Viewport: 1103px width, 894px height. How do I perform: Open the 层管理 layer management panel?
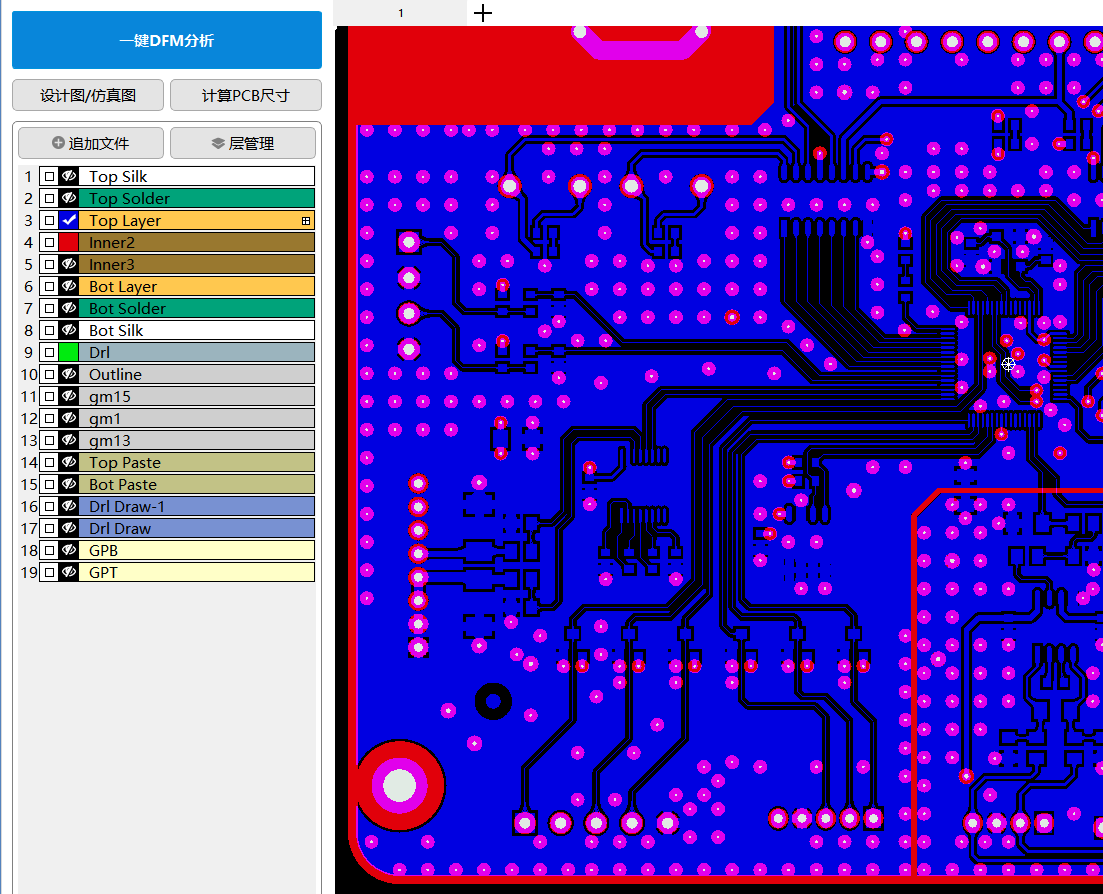(x=245, y=143)
